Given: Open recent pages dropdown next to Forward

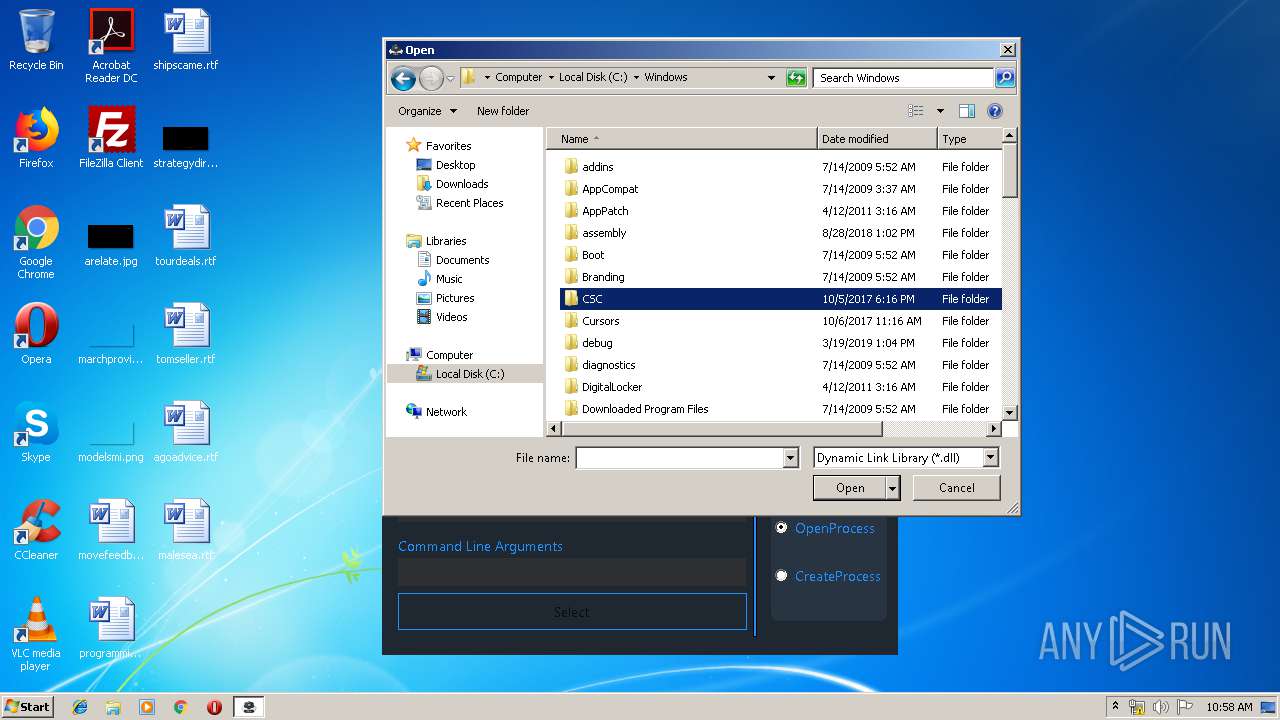Looking at the screenshot, I should (x=451, y=78).
